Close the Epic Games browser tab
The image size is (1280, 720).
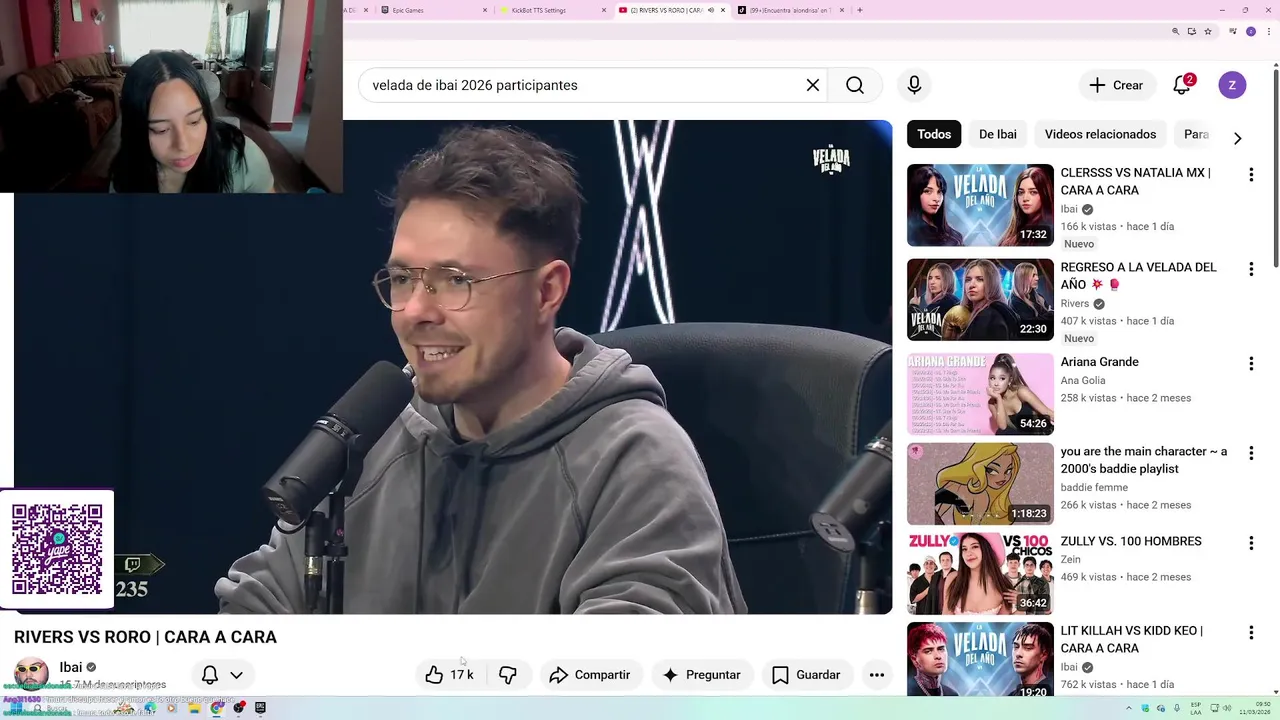tap(485, 10)
